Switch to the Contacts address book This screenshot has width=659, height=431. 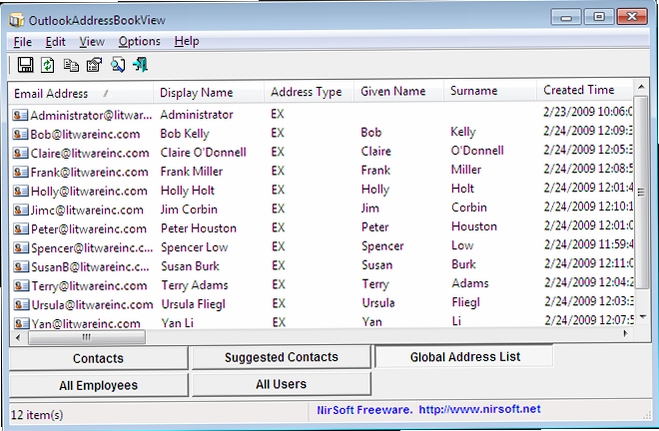pyautogui.click(x=98, y=358)
